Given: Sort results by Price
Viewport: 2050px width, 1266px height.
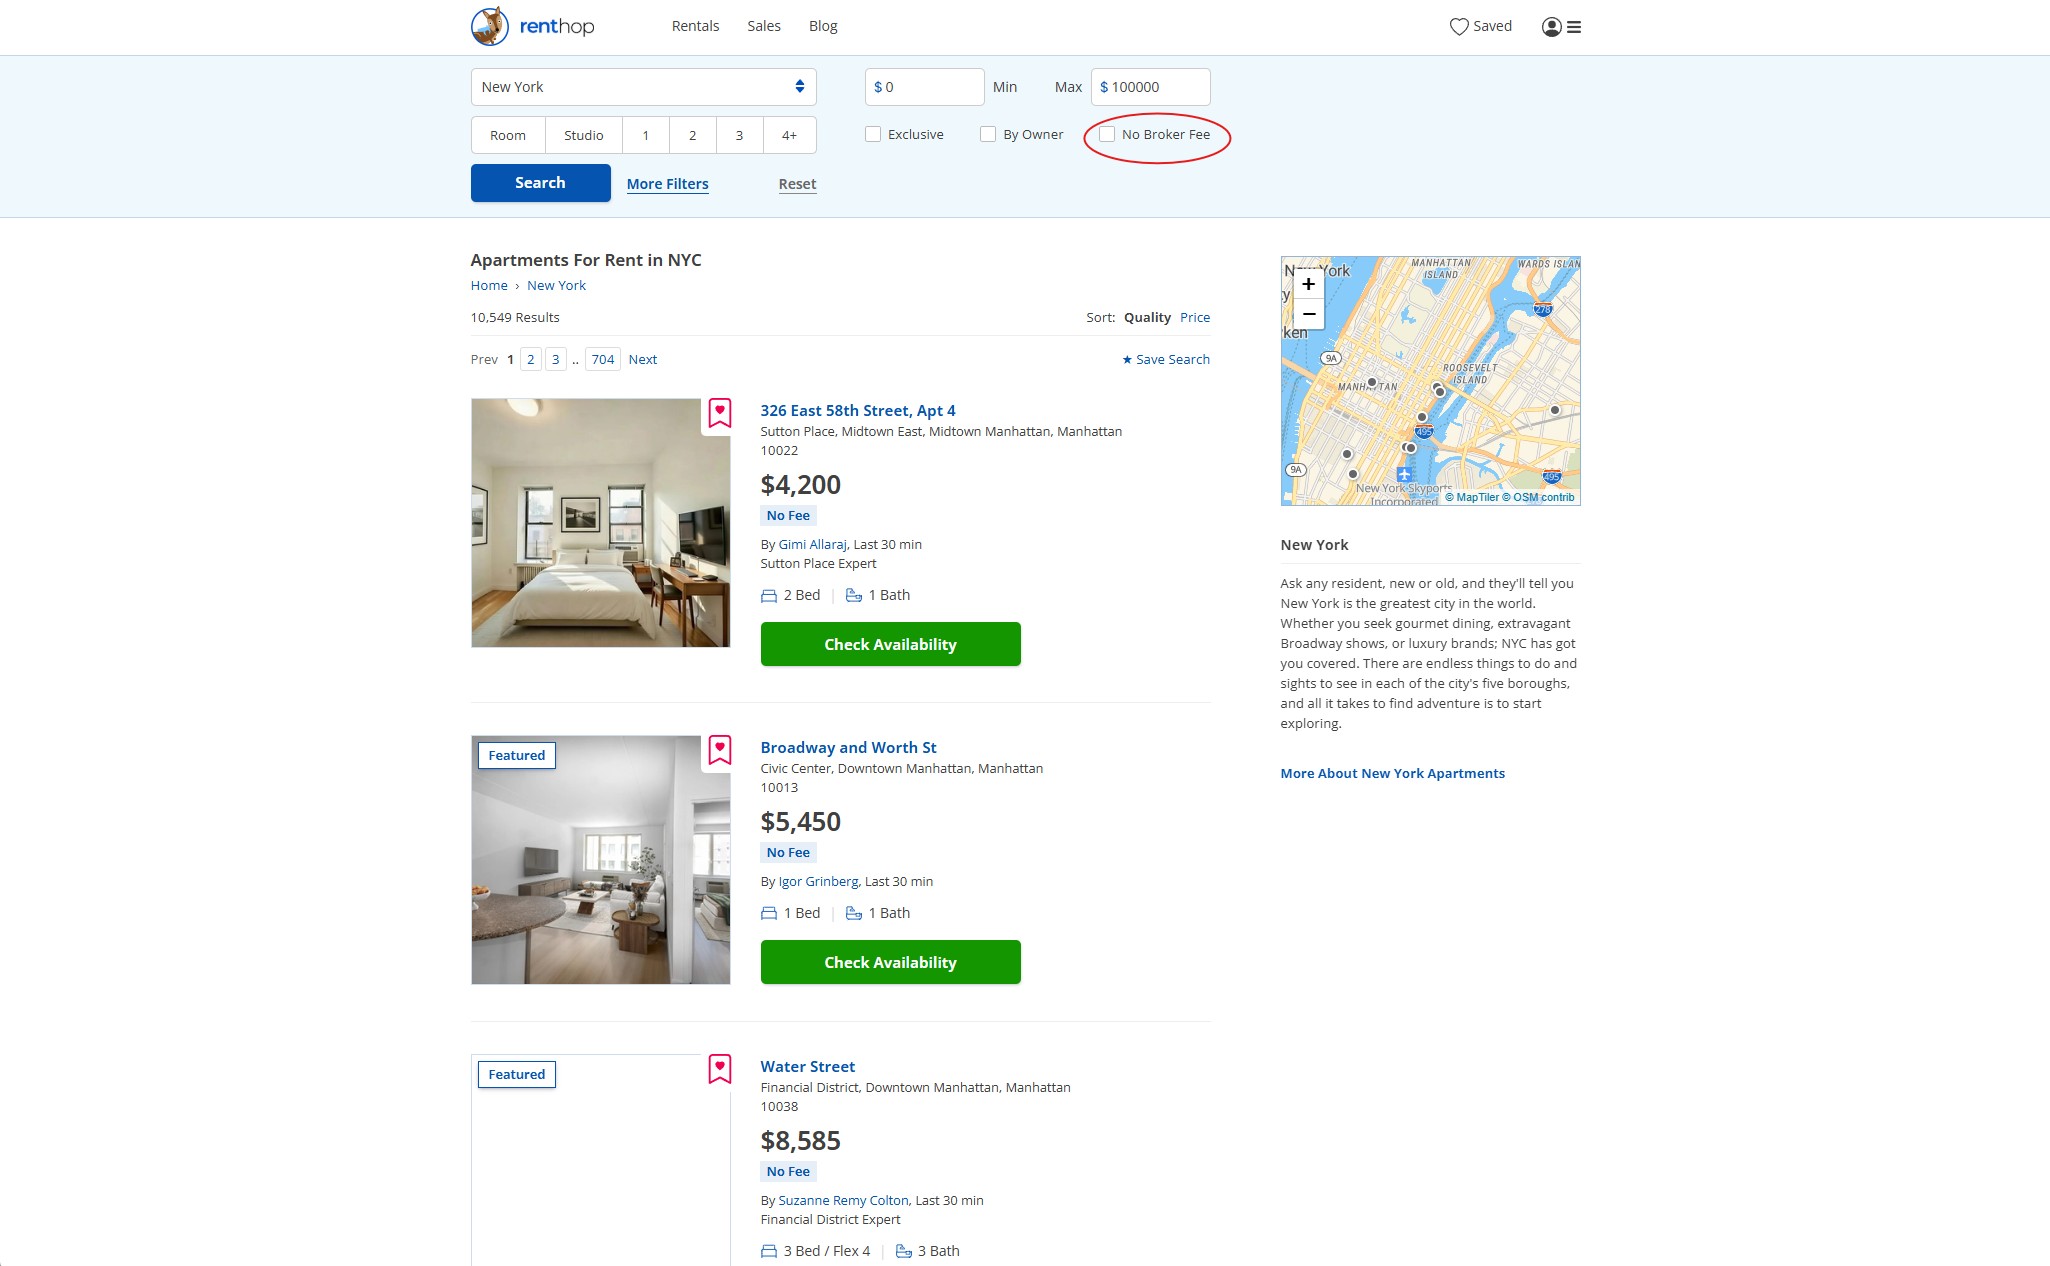Looking at the screenshot, I should [1195, 317].
